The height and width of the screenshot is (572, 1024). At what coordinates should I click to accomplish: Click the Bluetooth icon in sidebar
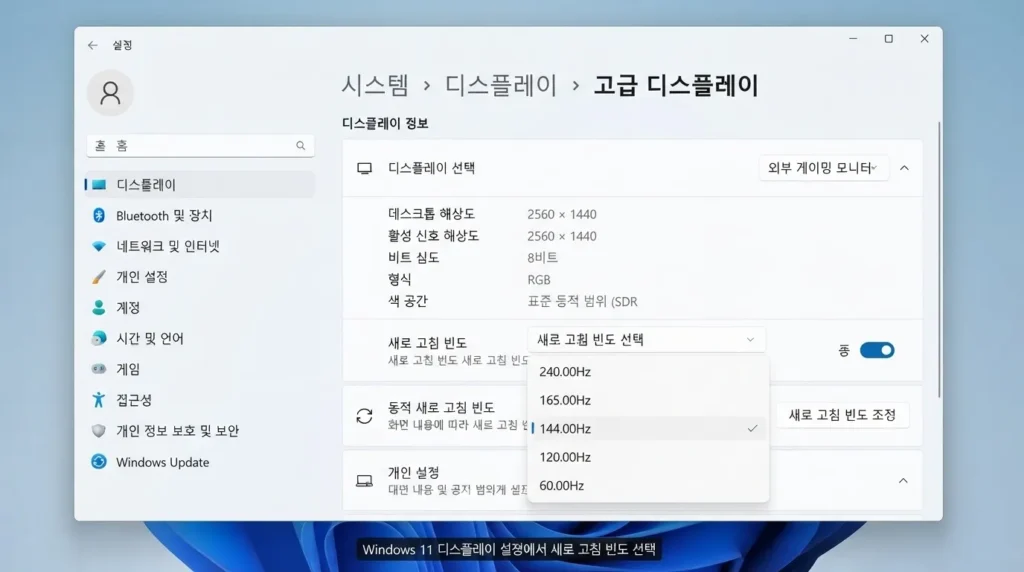[x=99, y=215]
